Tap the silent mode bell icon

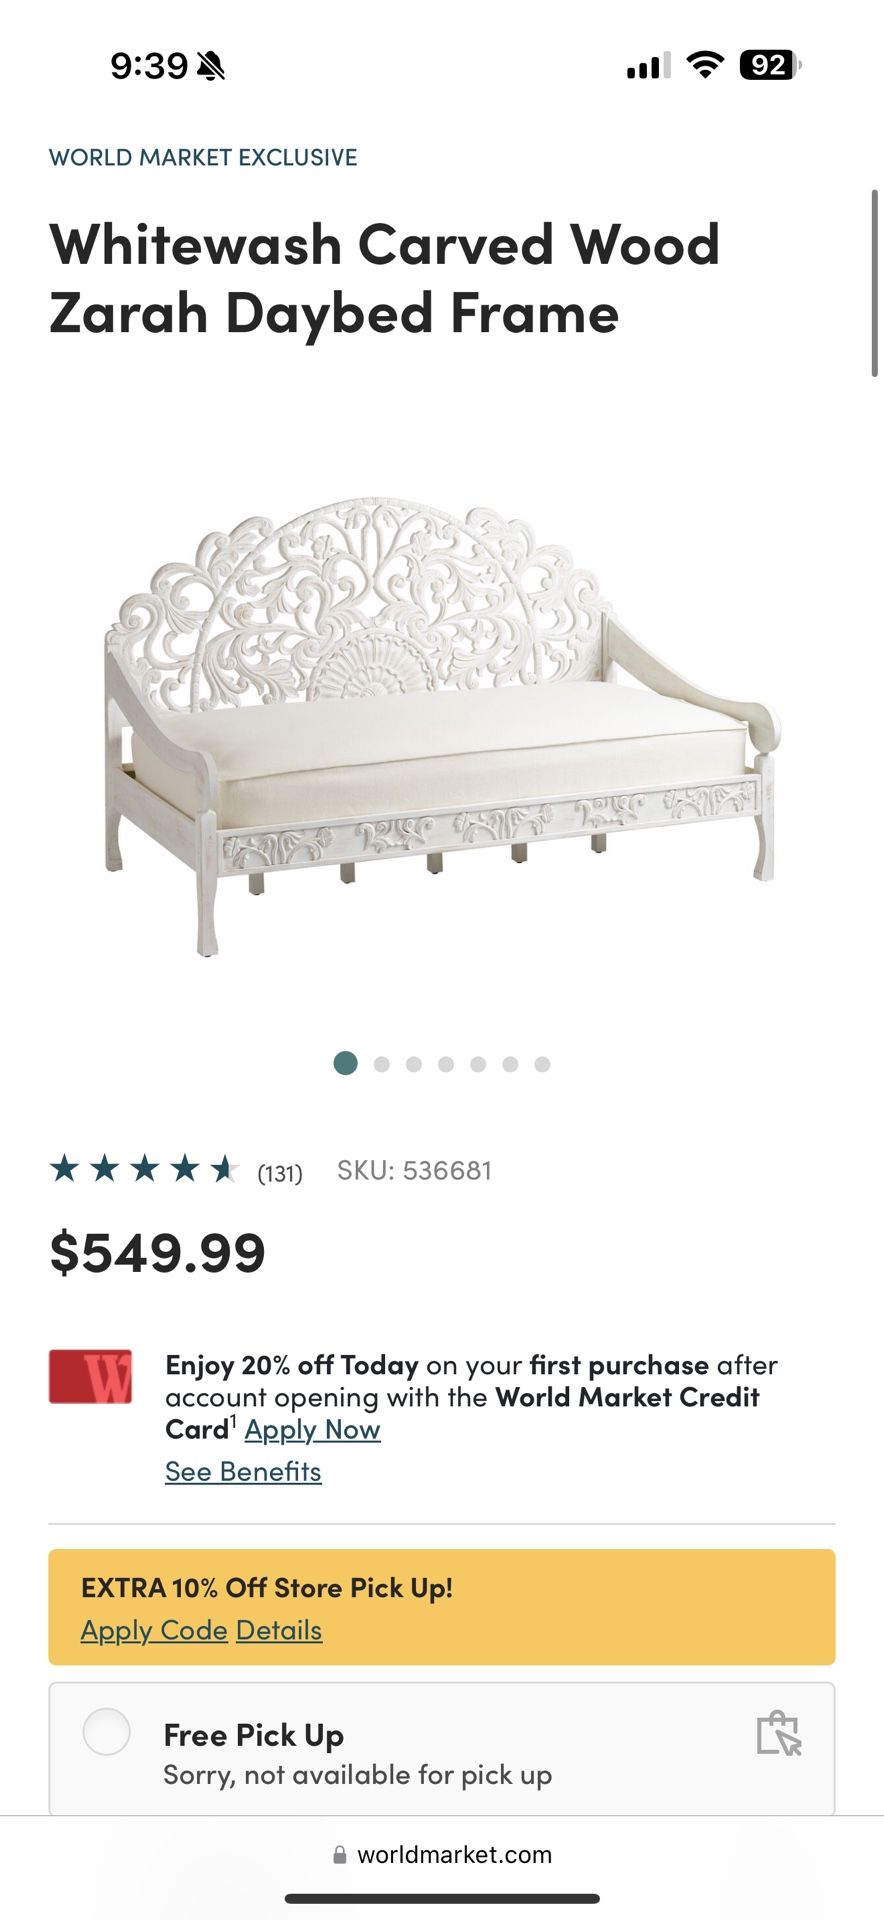point(211,67)
